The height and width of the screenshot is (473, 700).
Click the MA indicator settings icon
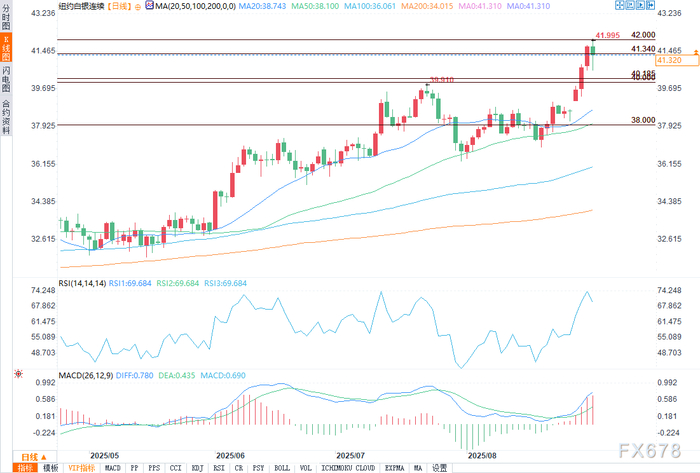[150, 5]
